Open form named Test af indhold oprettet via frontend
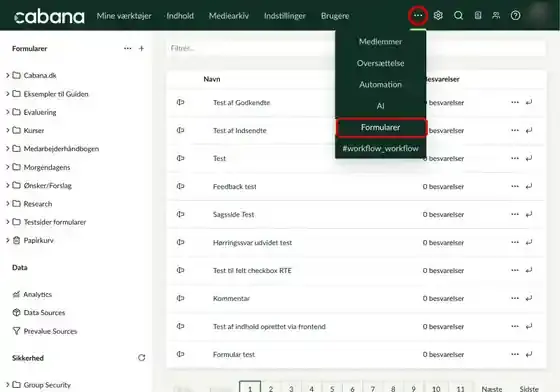The width and height of the screenshot is (560, 392). pos(269,327)
